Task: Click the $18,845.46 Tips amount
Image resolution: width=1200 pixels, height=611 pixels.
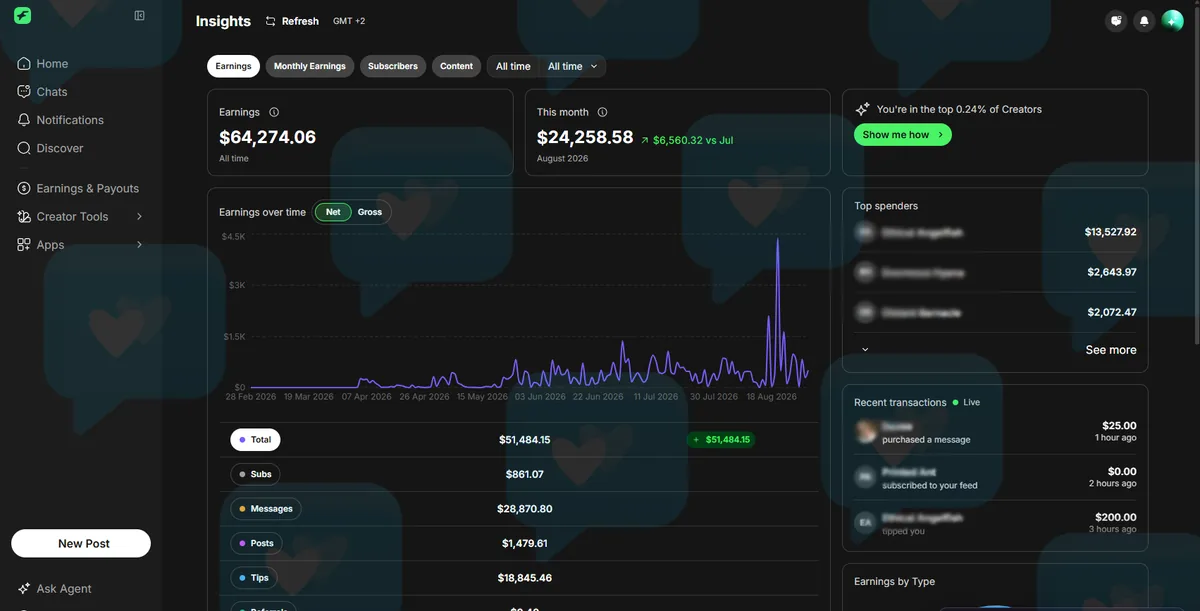Action: point(525,578)
